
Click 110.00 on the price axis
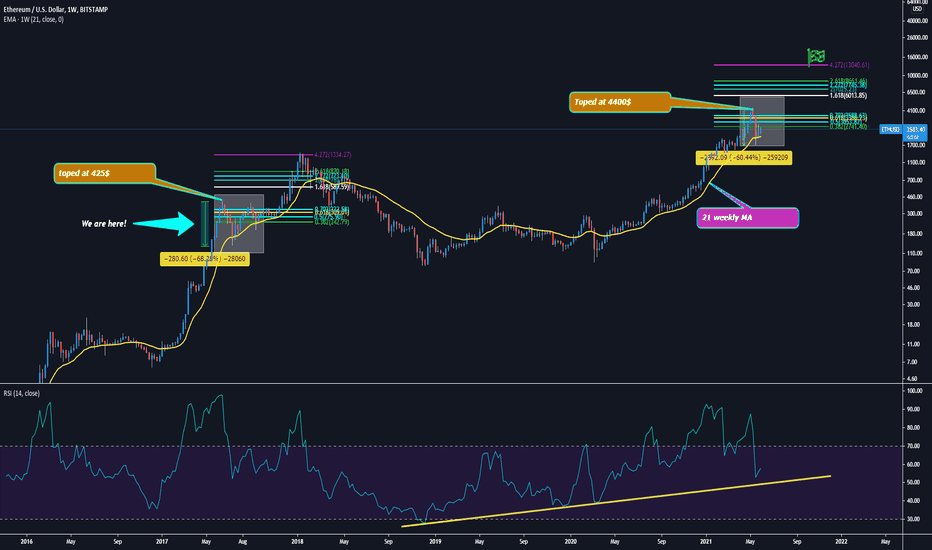[917, 253]
